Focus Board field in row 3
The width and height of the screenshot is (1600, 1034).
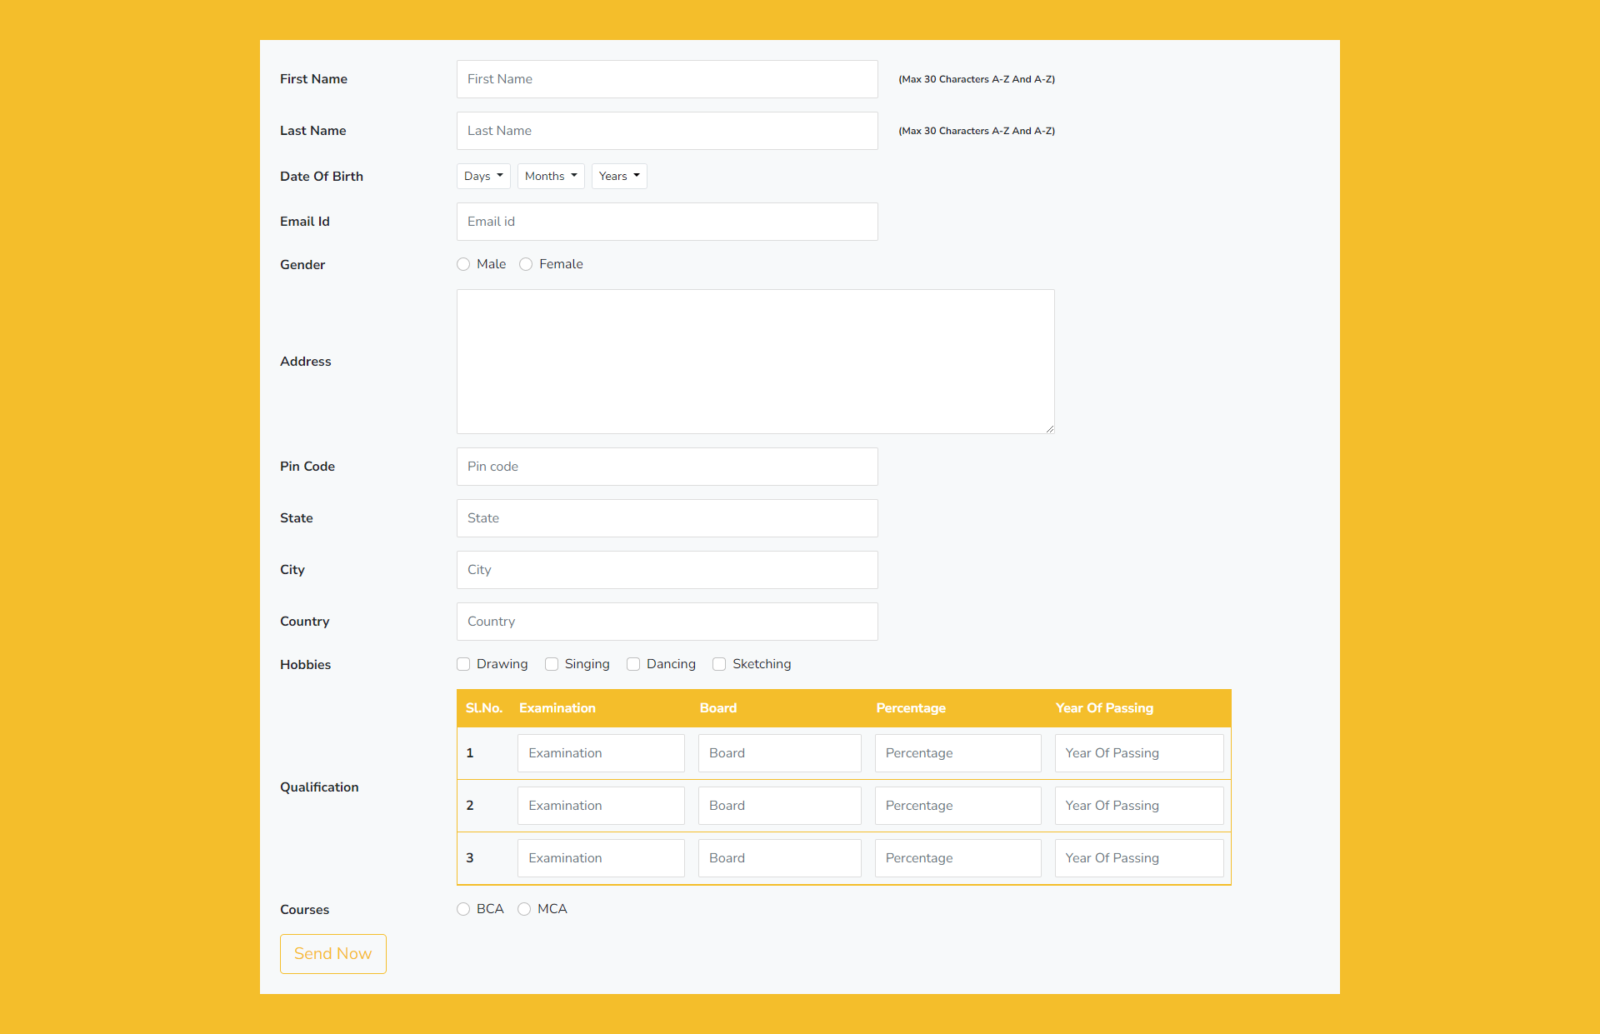pos(780,858)
